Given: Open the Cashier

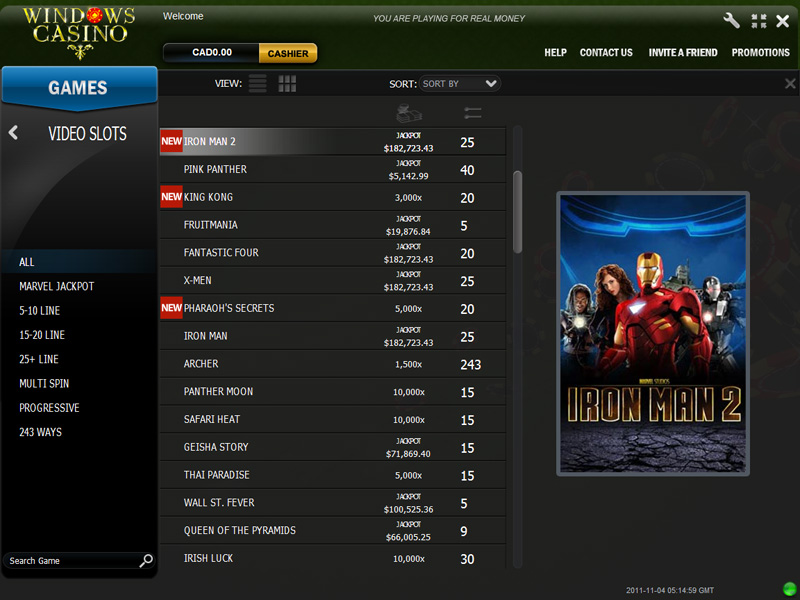Looking at the screenshot, I should click(288, 53).
